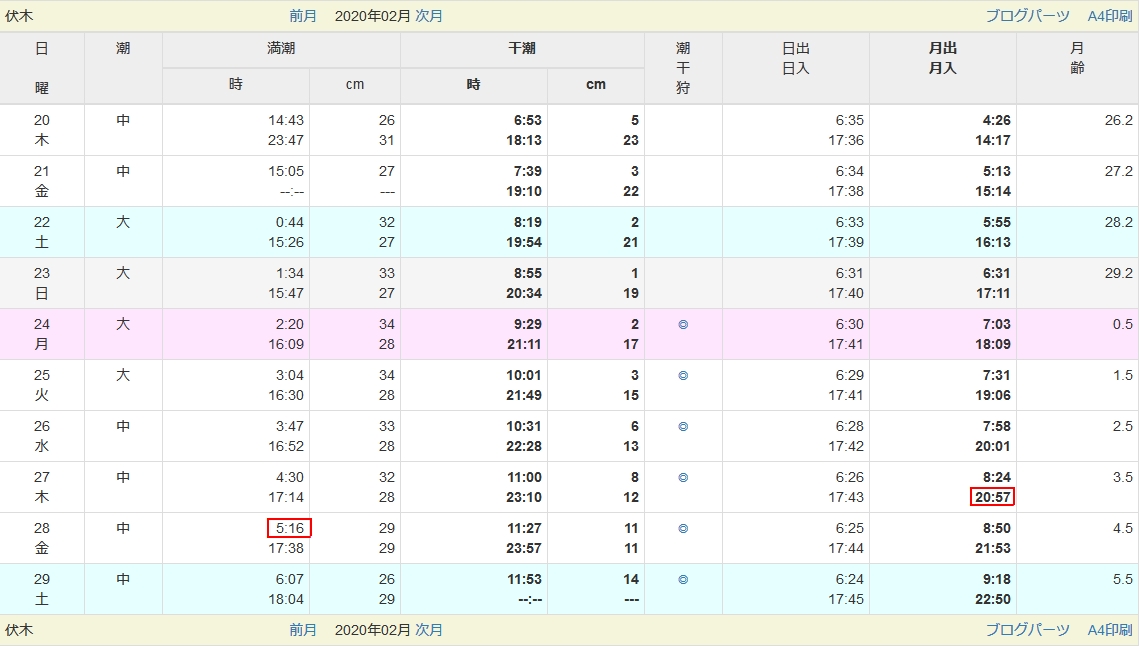The width and height of the screenshot is (1139, 646).
Task: Click high tide time 5:16 on day 28
Action: (x=289, y=528)
